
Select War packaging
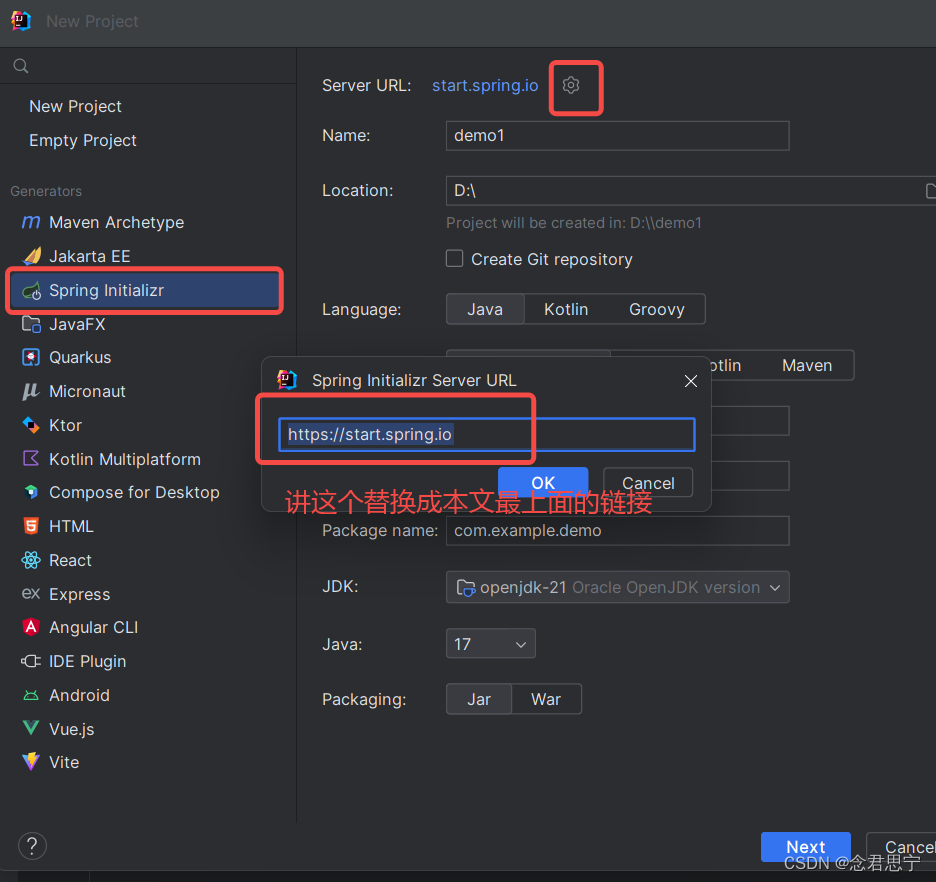click(x=546, y=699)
